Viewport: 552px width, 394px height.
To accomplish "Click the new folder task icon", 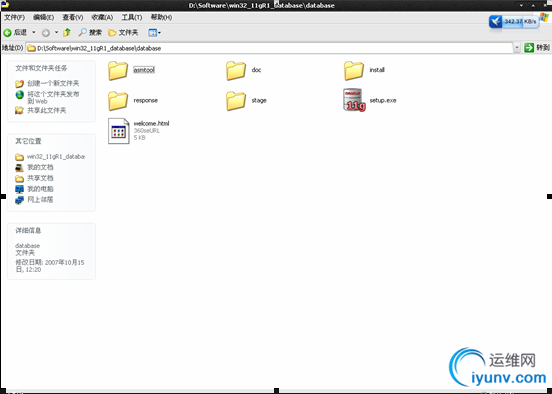I will click(19, 84).
